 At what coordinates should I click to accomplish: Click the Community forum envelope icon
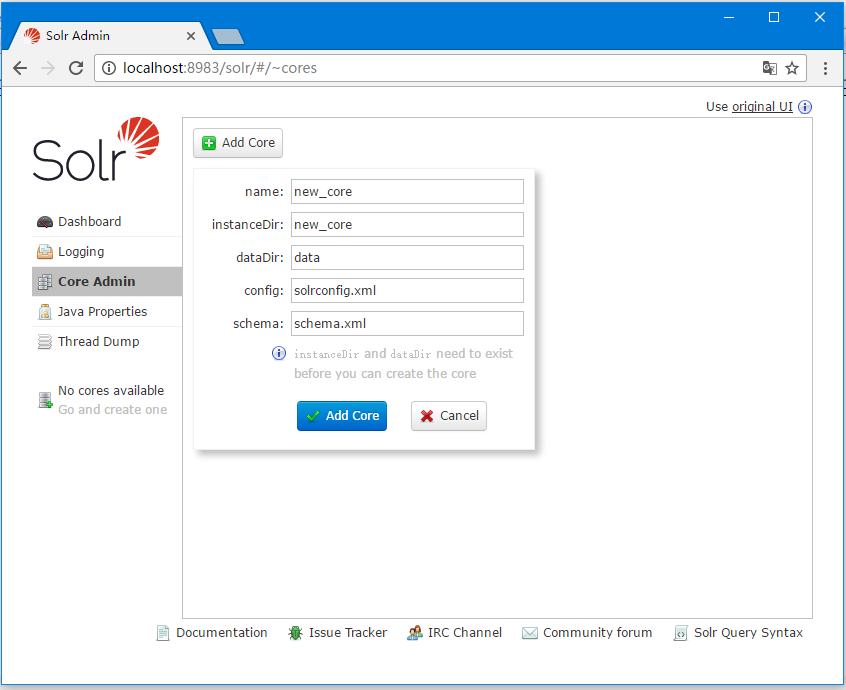[530, 633]
